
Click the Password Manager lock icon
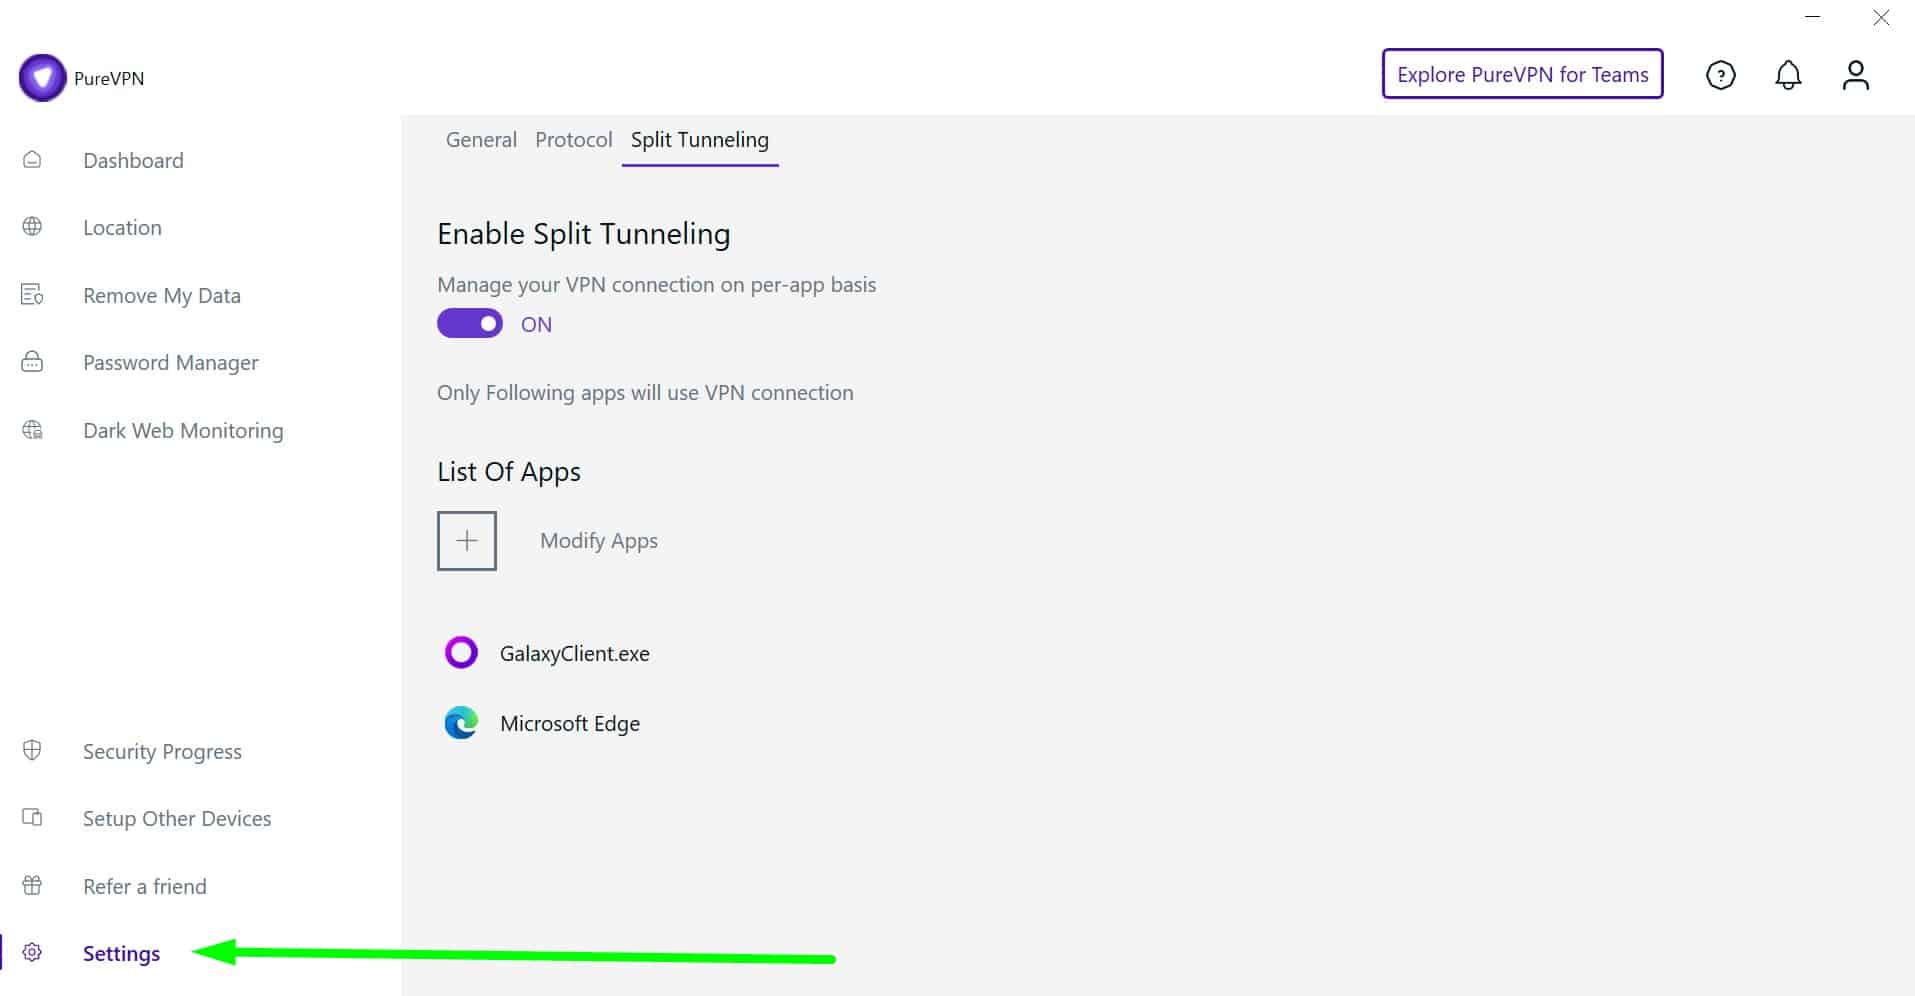coord(32,362)
